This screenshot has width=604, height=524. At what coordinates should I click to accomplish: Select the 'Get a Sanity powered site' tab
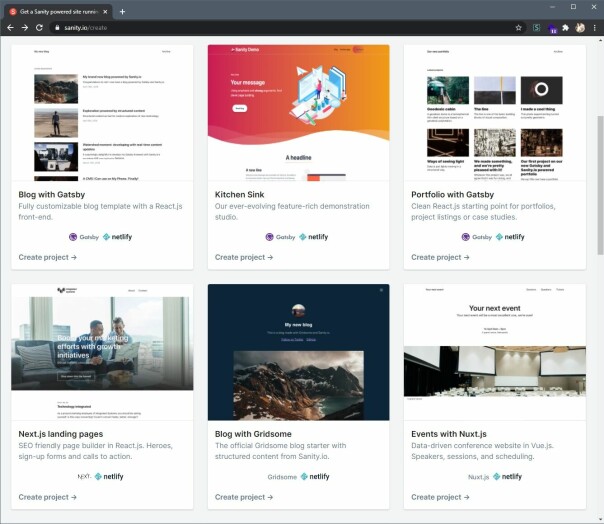tap(58, 12)
